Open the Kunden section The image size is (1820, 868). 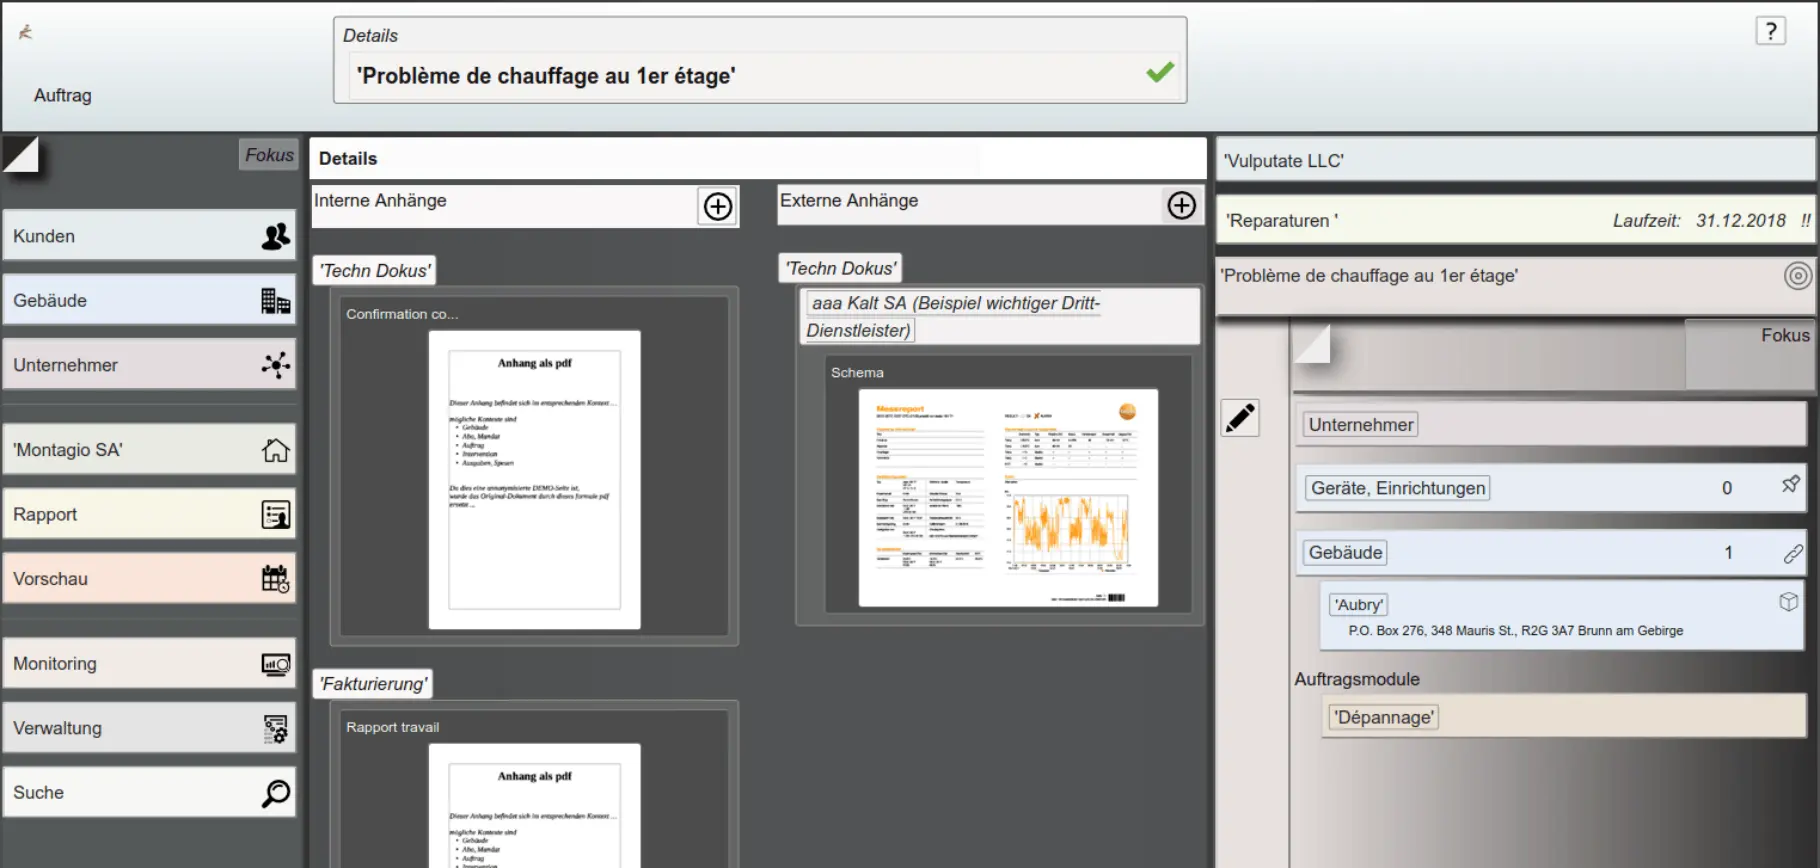point(149,236)
